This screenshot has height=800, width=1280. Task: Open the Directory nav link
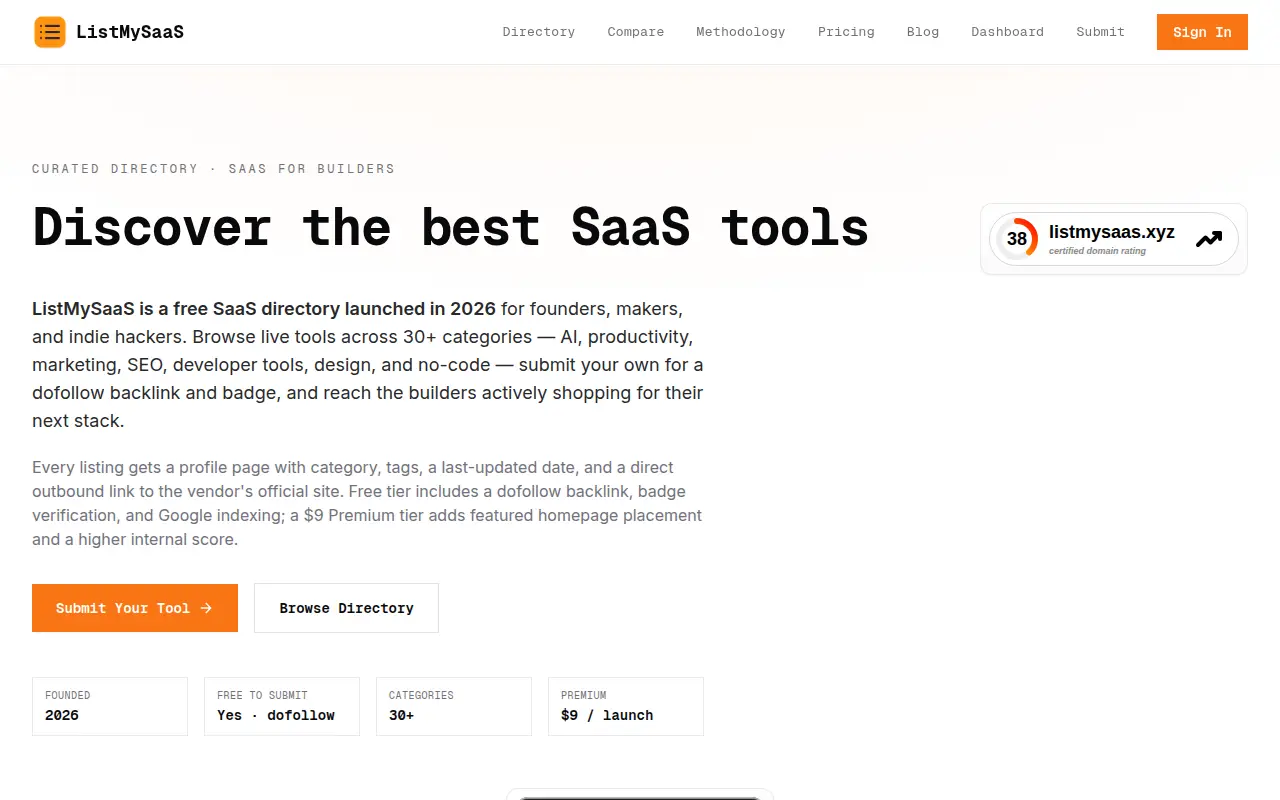[x=539, y=32]
